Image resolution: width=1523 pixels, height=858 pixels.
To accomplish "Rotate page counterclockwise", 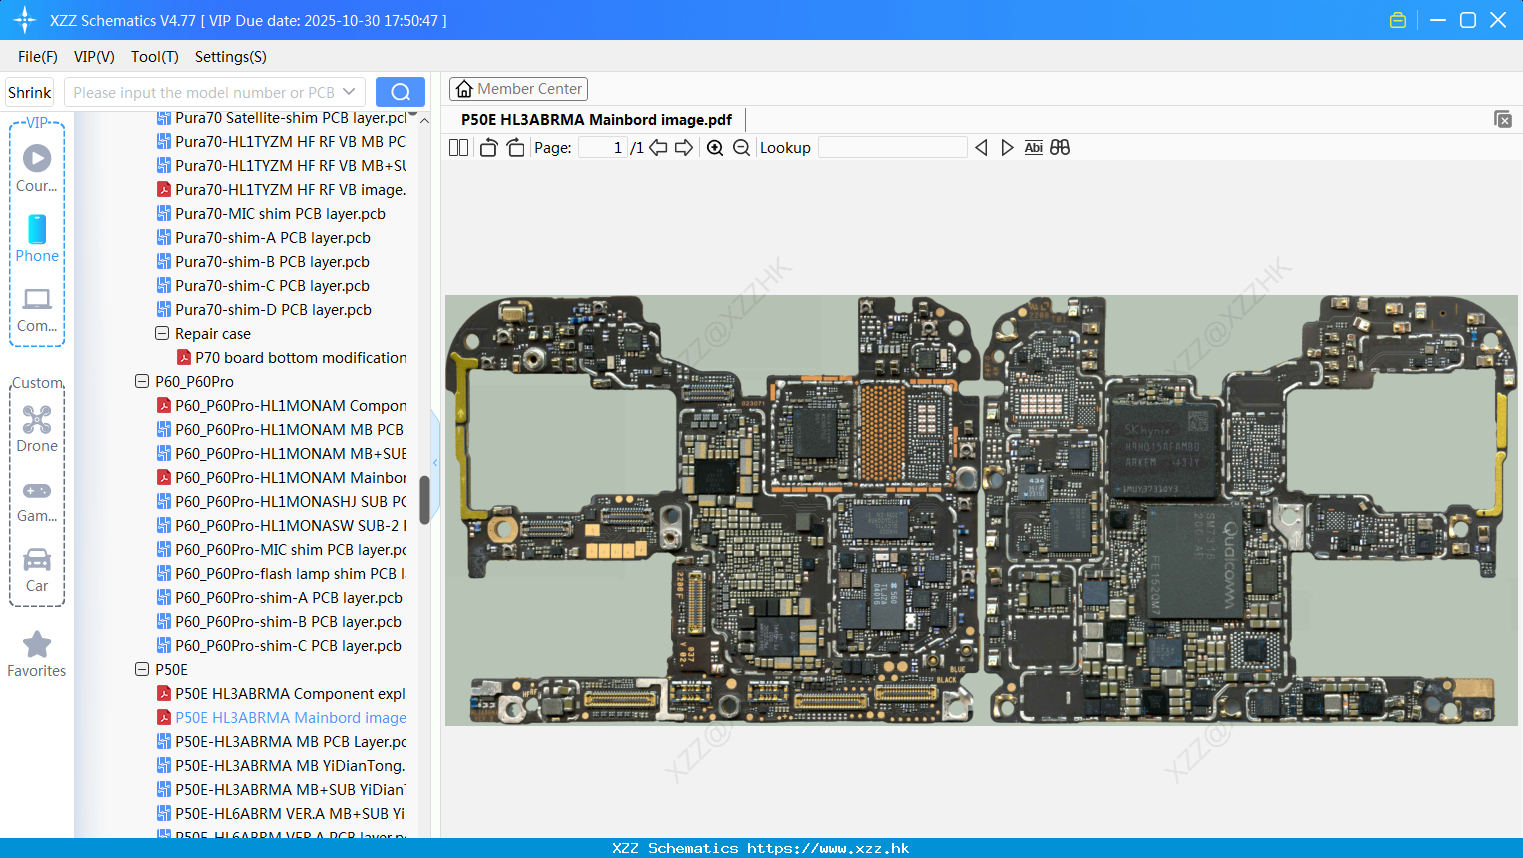I will click(x=488, y=148).
